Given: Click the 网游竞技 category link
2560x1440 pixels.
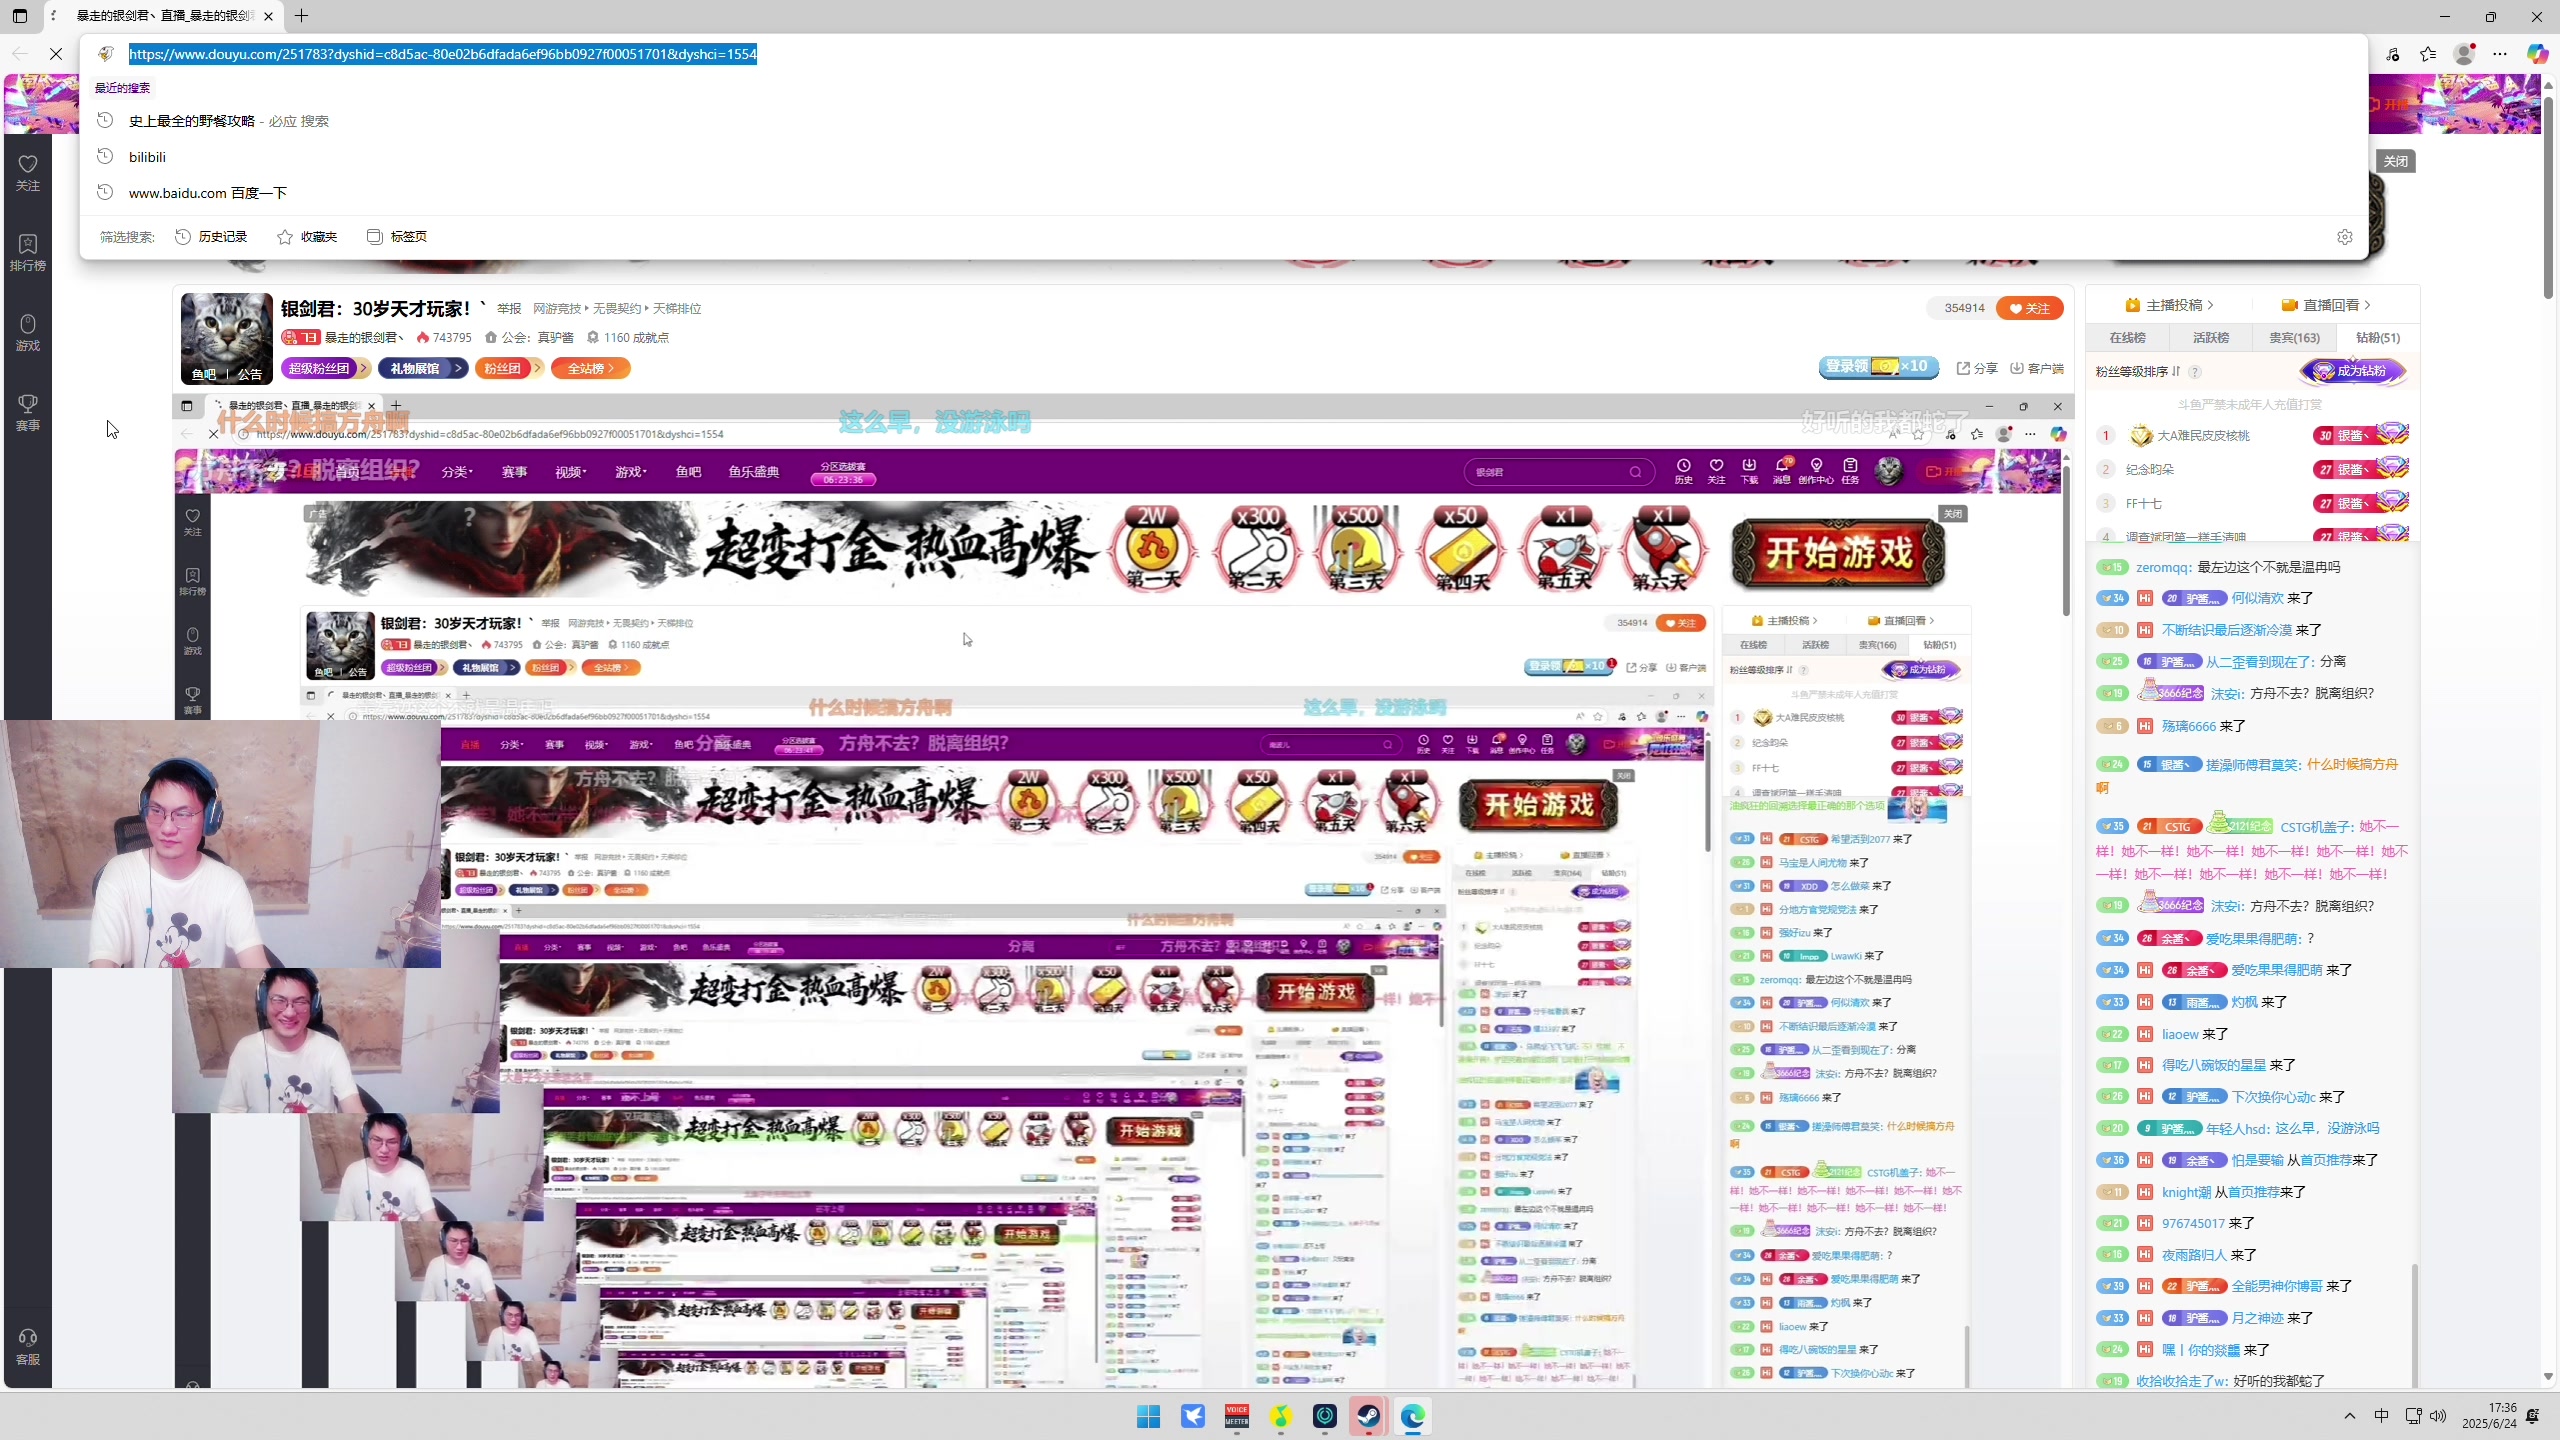Looking at the screenshot, I should tap(557, 309).
